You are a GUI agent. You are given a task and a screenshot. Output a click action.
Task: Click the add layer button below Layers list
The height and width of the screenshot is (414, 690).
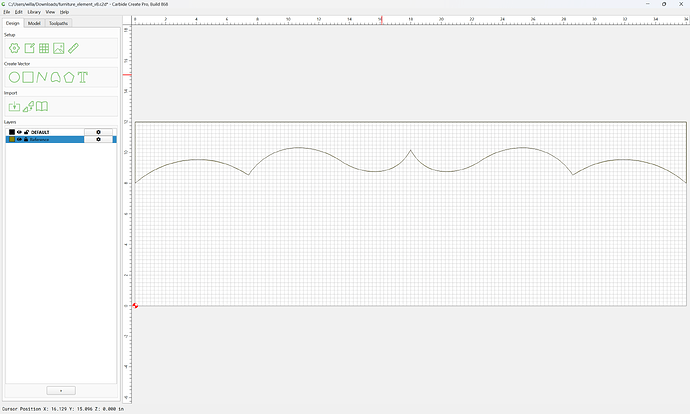pyautogui.click(x=61, y=391)
